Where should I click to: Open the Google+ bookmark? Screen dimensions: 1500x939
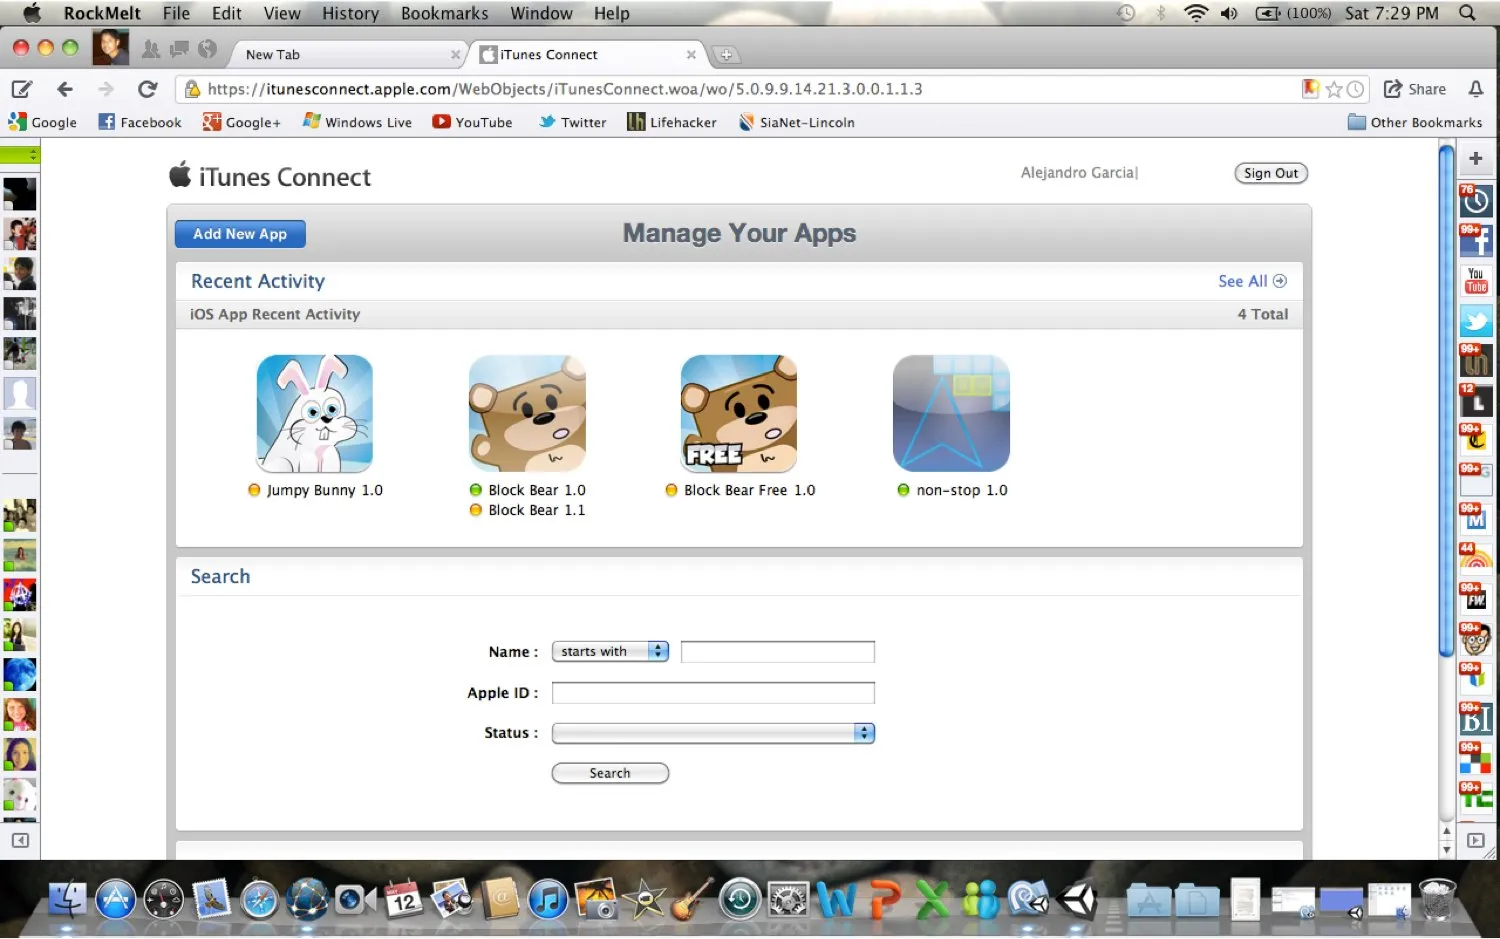(241, 121)
